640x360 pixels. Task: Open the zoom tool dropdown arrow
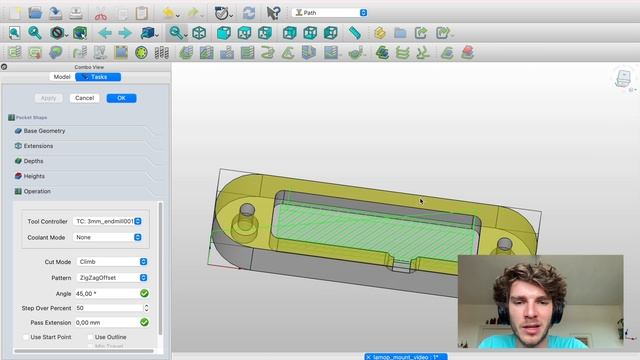186,36
